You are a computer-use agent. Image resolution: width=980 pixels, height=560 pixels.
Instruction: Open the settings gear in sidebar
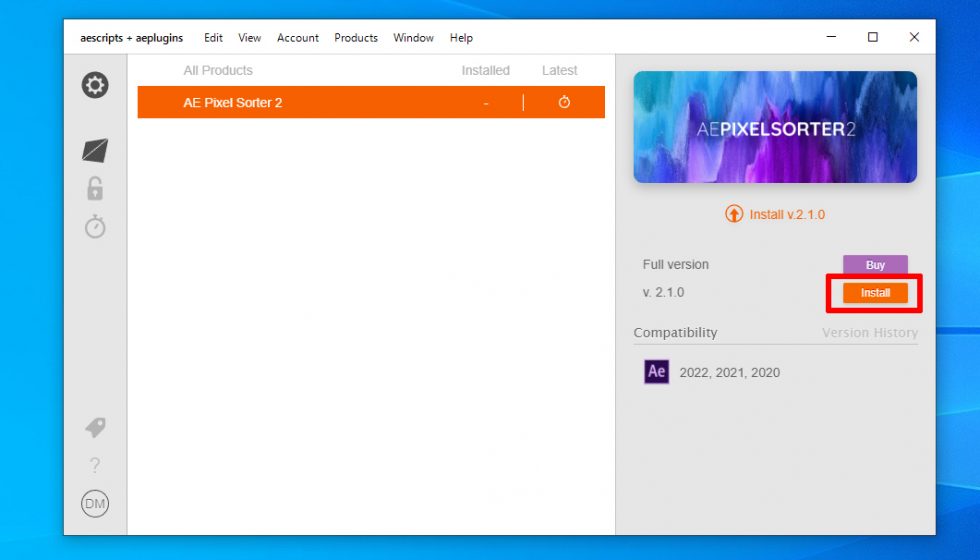click(x=95, y=85)
